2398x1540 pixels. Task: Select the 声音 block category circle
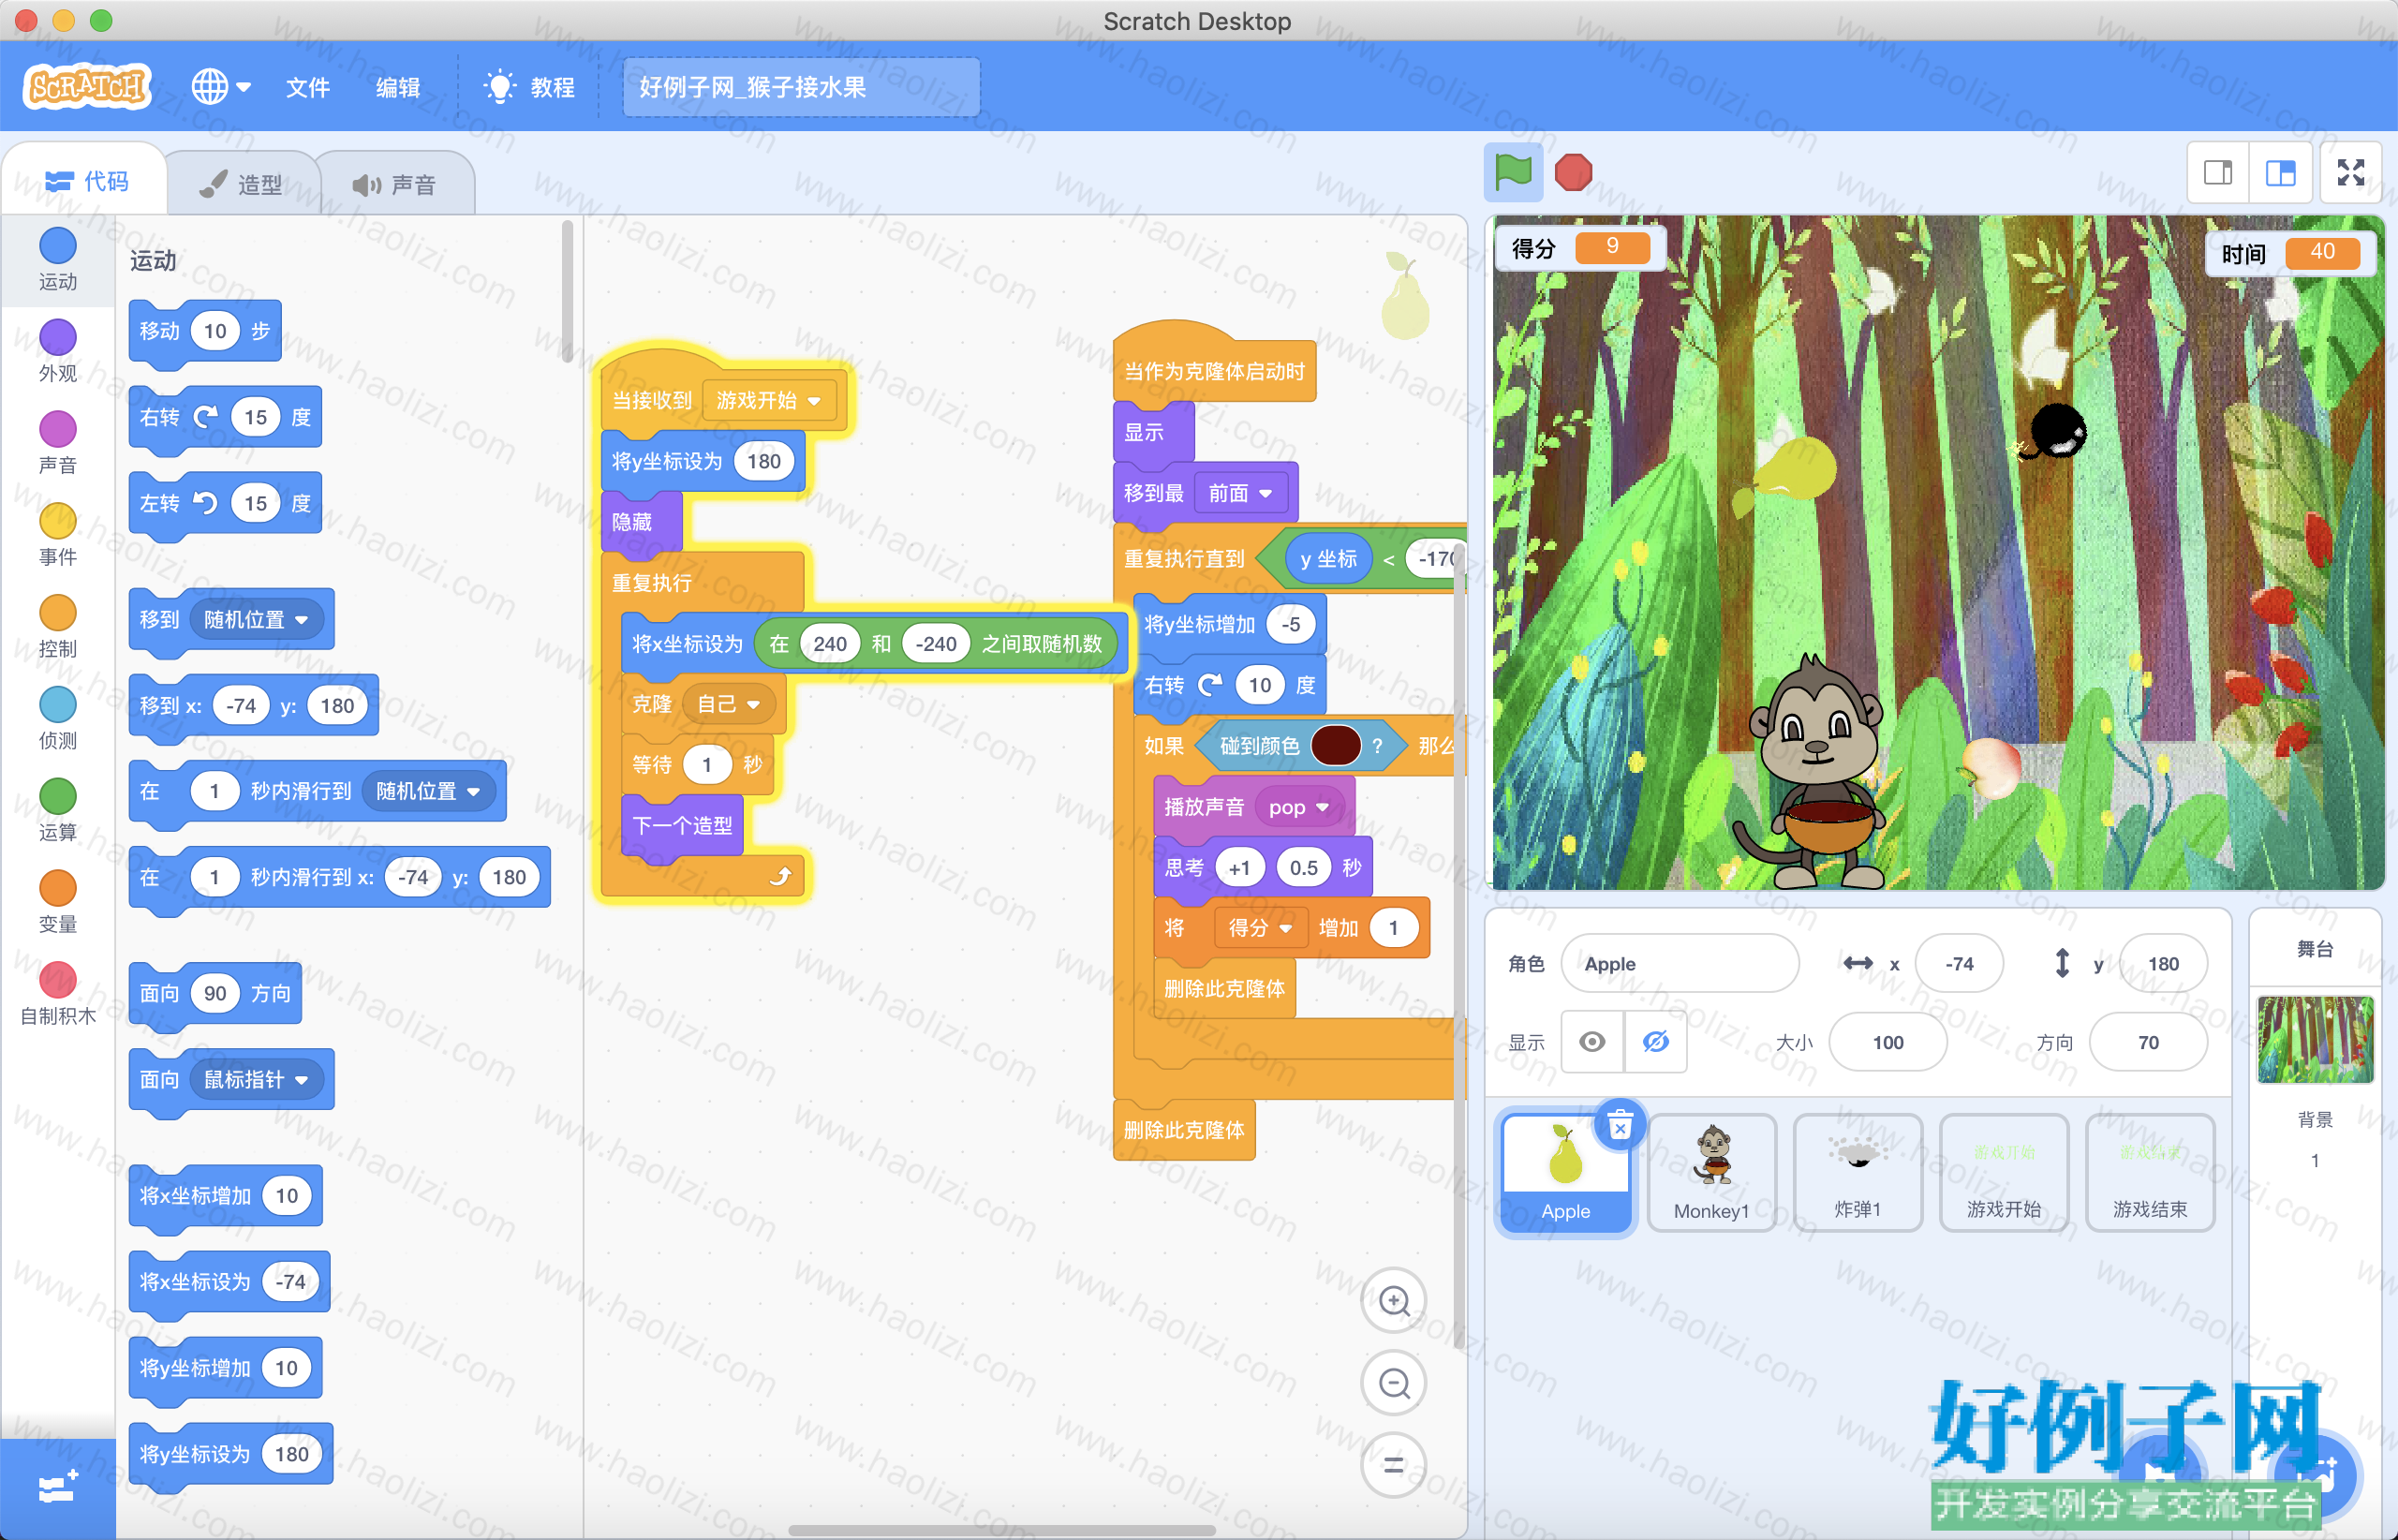(x=58, y=430)
